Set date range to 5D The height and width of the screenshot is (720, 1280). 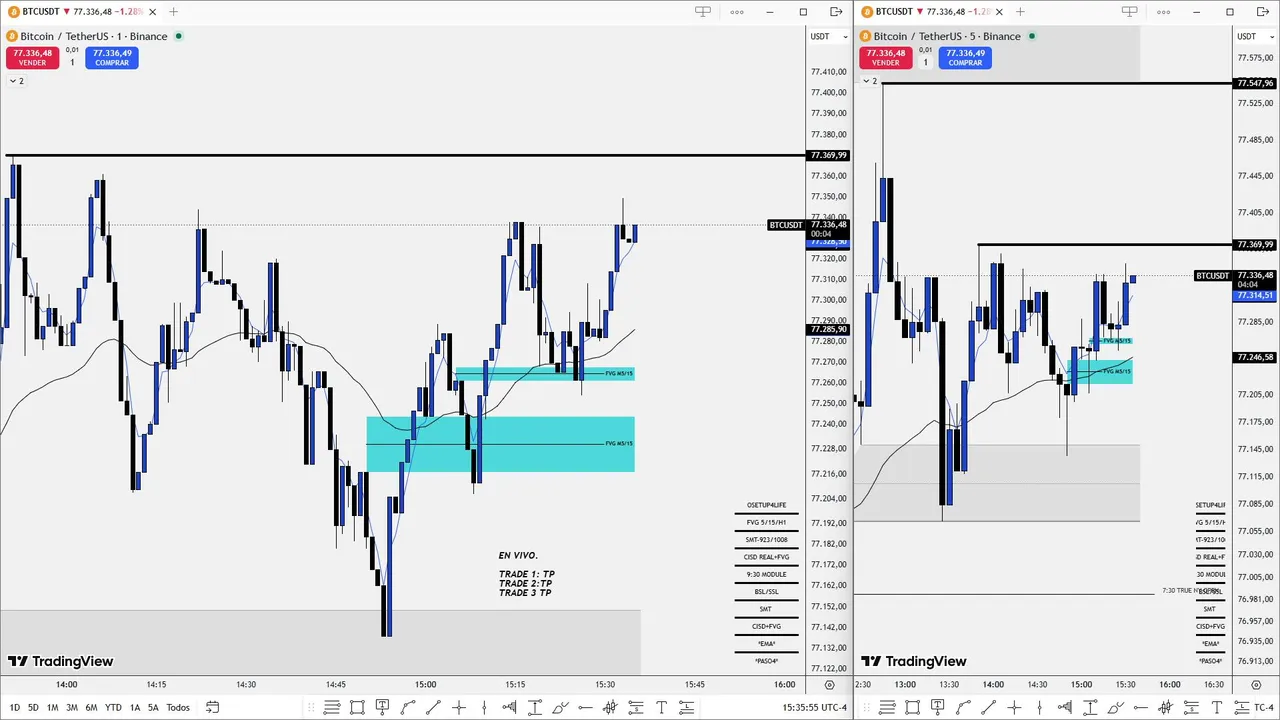tap(33, 707)
